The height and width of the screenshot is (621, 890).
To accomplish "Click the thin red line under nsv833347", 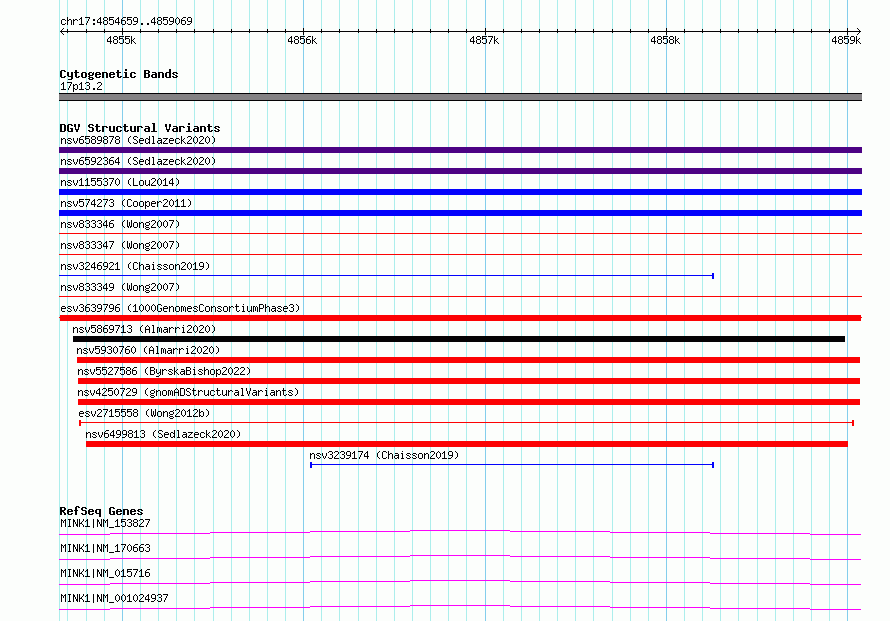I will 460,254.
